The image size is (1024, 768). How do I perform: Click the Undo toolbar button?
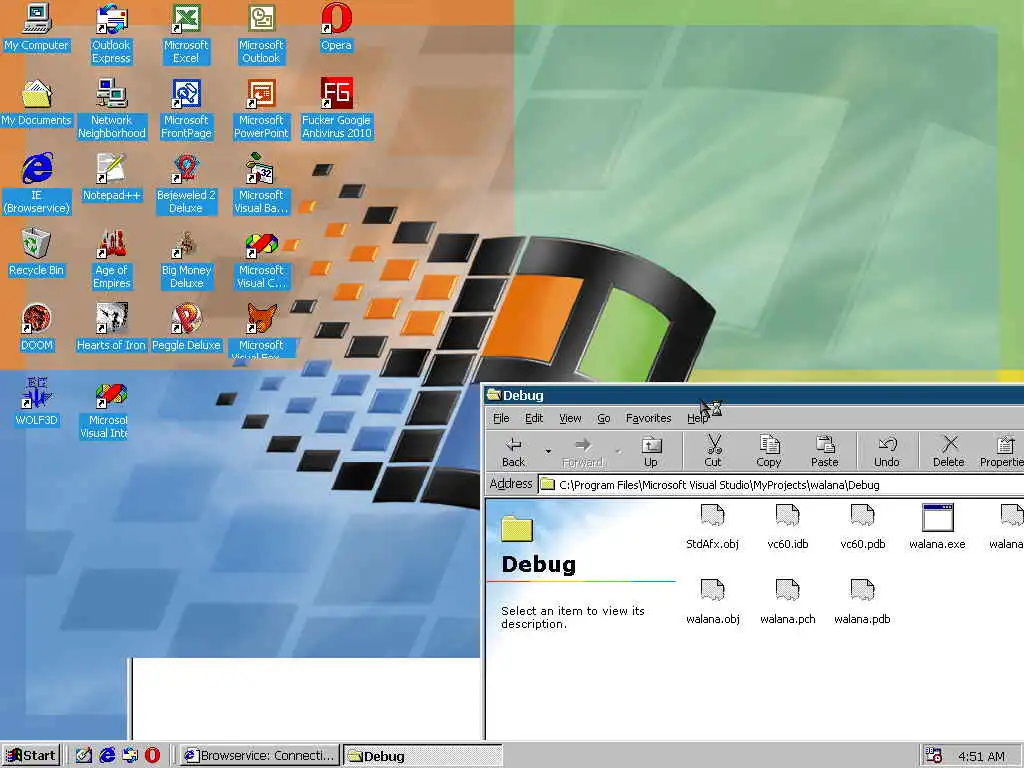tap(886, 451)
